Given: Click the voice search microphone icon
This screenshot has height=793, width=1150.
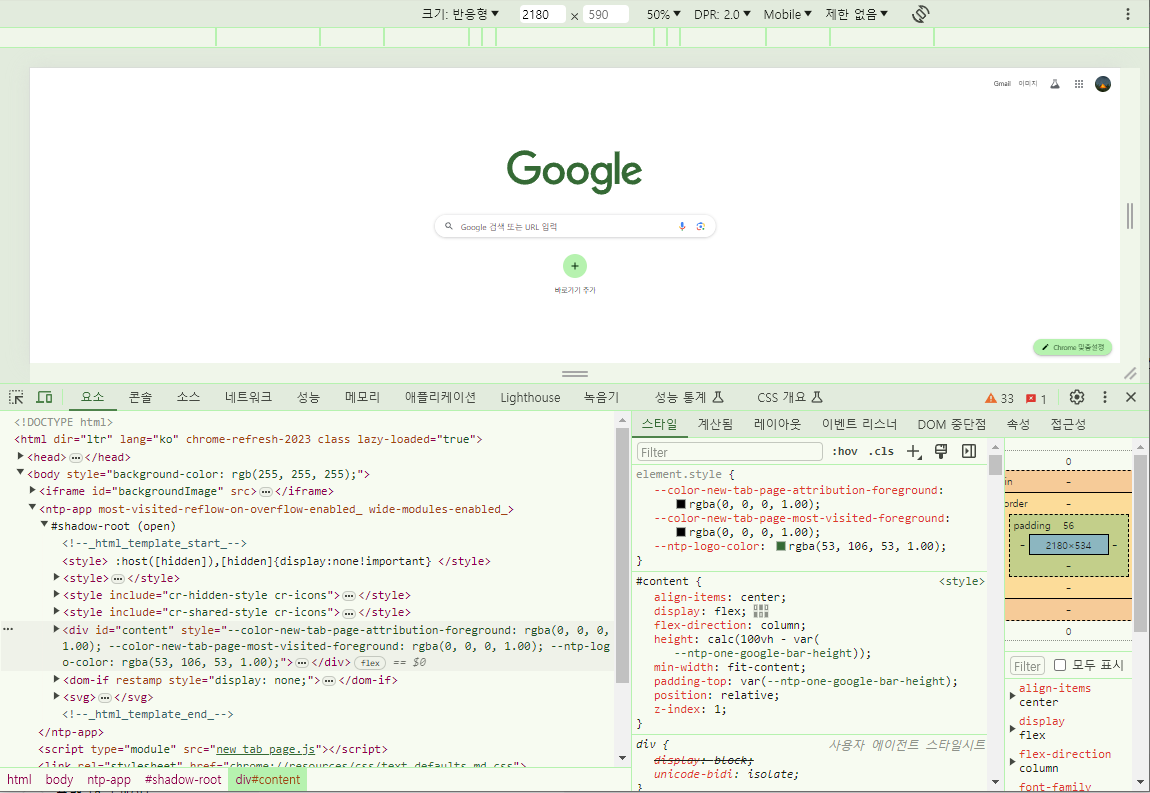Looking at the screenshot, I should [x=682, y=227].
